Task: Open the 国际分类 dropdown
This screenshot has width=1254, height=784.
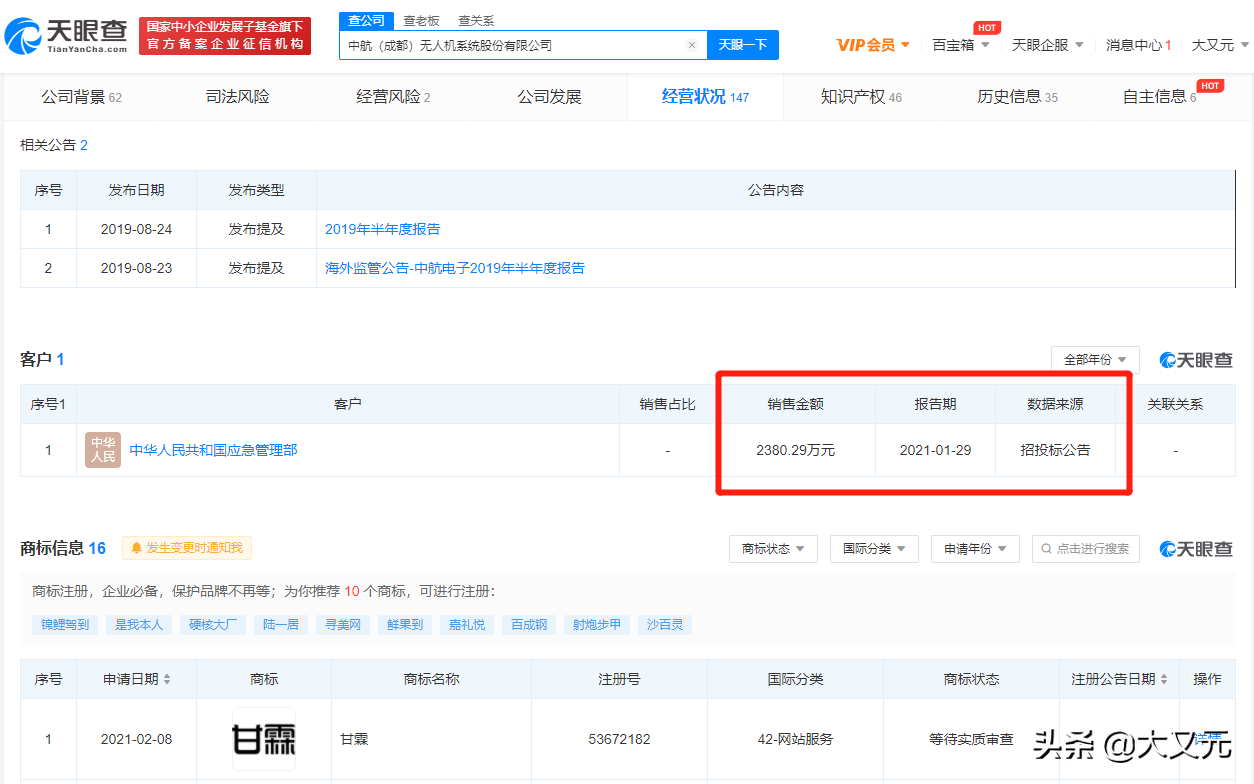Action: [x=874, y=548]
